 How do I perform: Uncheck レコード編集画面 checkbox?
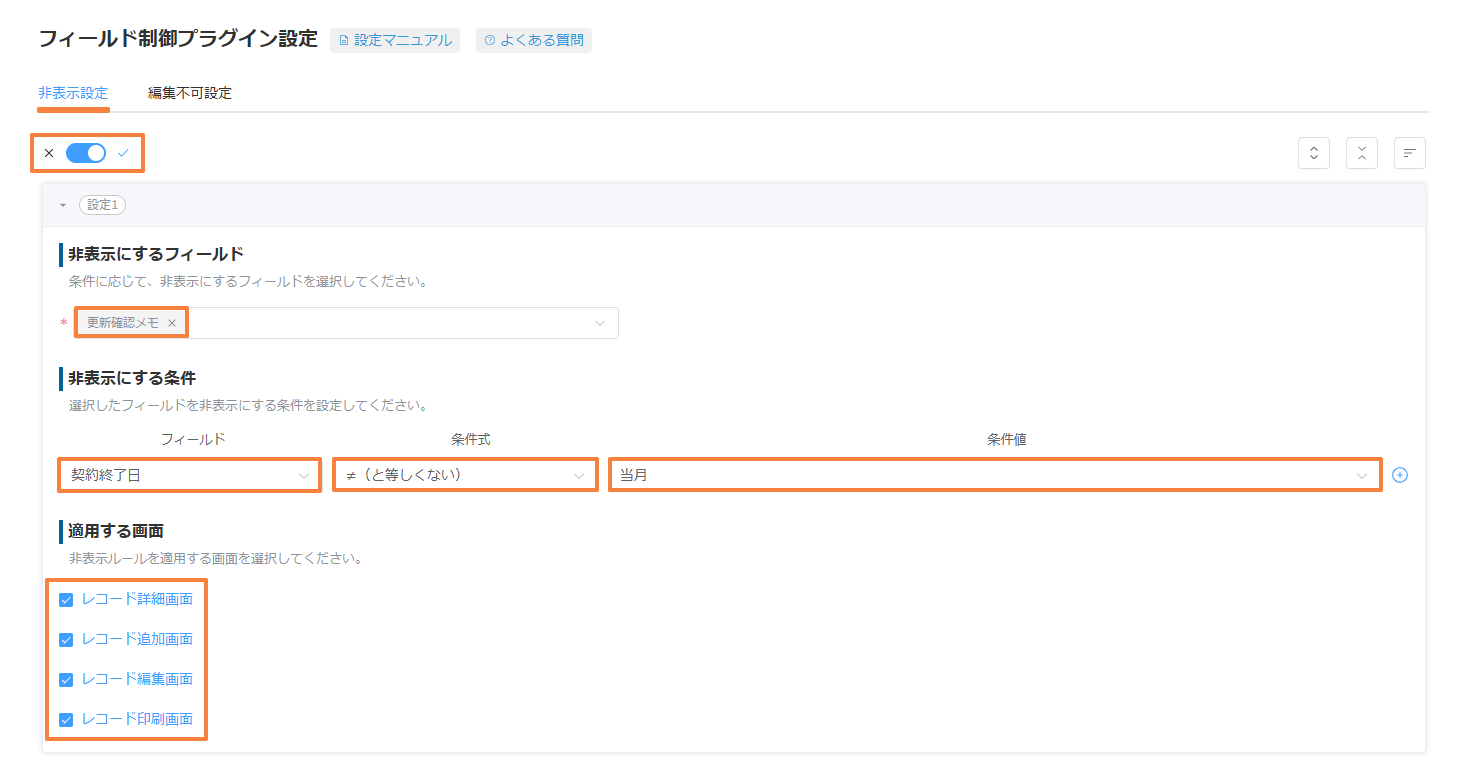click(66, 680)
